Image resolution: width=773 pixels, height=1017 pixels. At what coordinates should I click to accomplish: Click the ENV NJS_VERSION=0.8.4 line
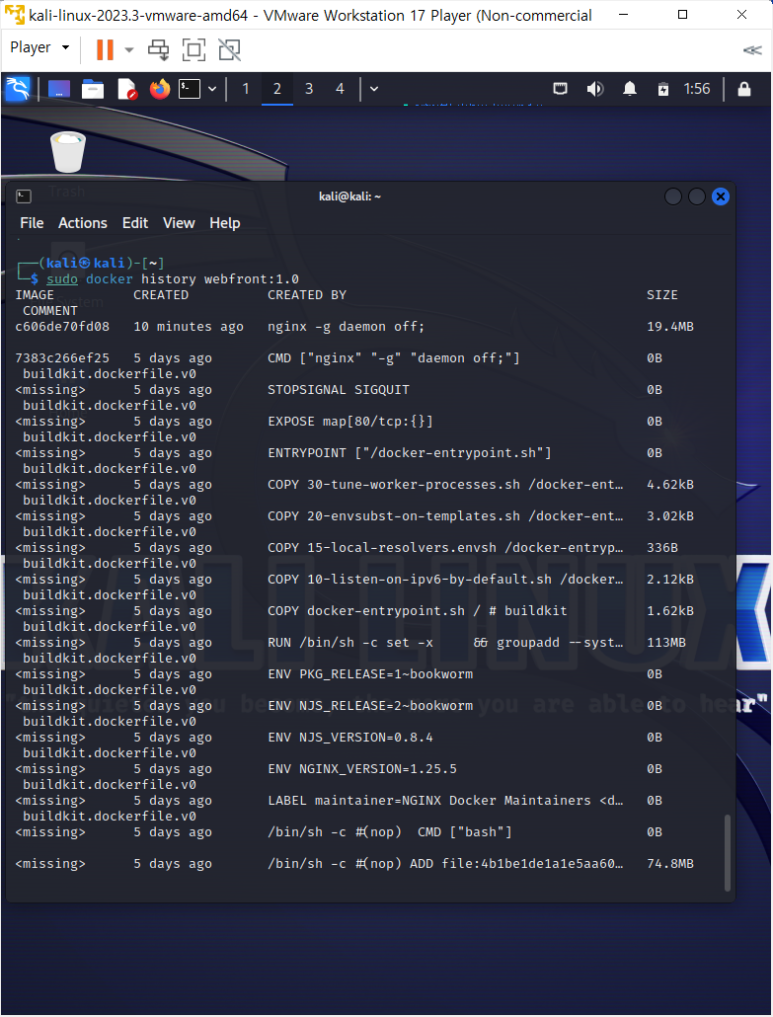point(350,737)
